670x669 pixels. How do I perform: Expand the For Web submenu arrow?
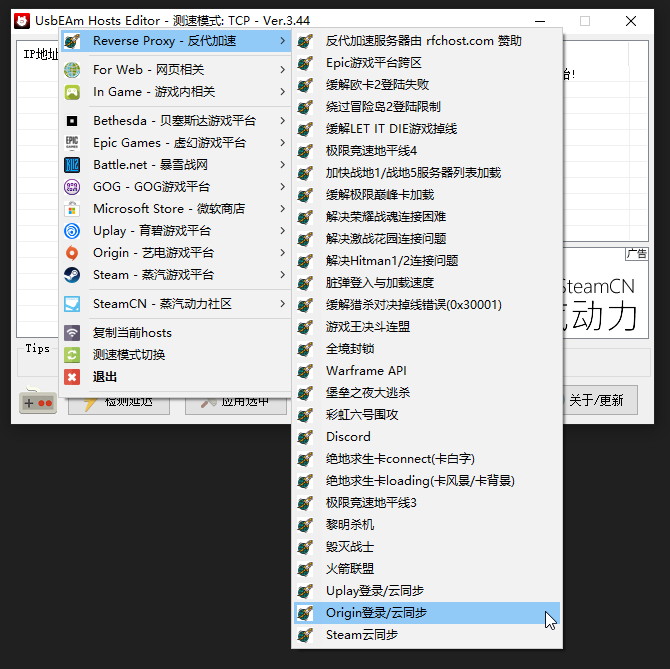pyautogui.click(x=282, y=70)
